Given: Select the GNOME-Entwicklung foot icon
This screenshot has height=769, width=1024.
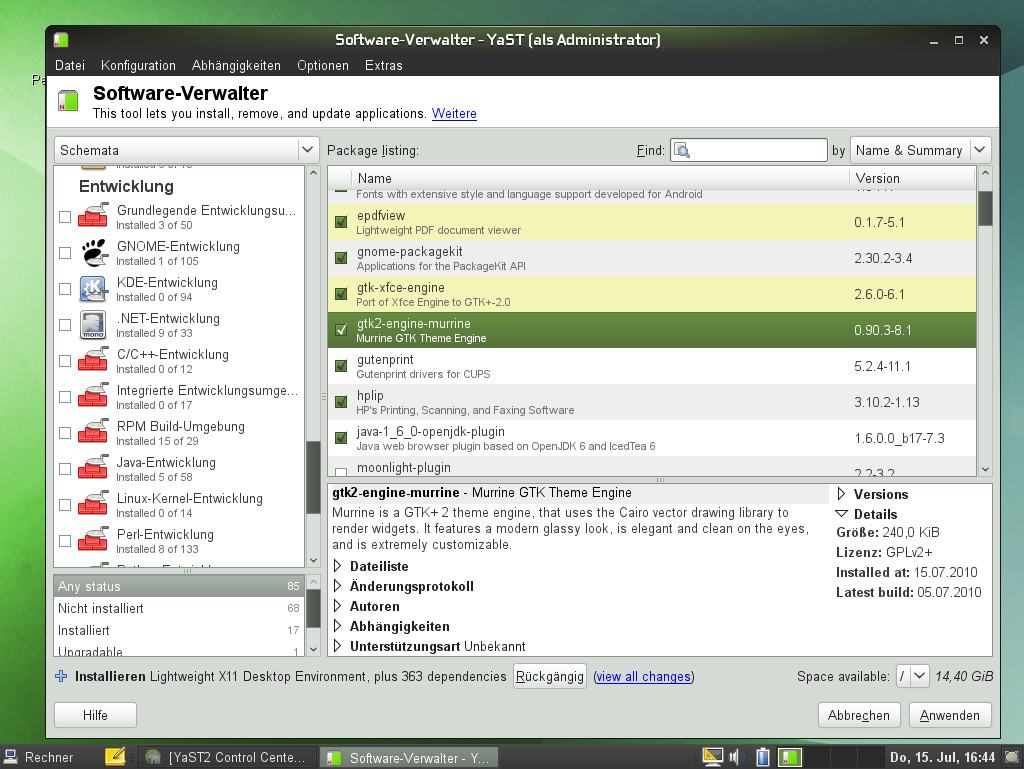Looking at the screenshot, I should 92,252.
